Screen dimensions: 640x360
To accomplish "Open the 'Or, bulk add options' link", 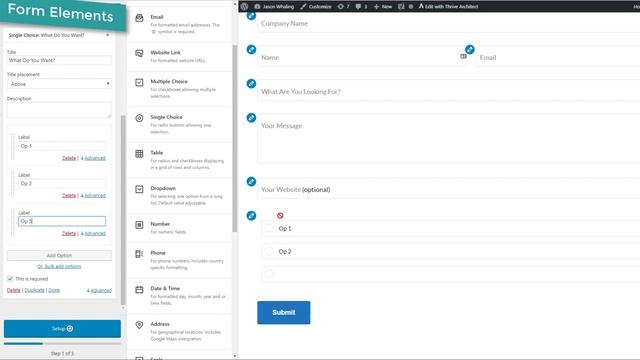I will (x=59, y=267).
